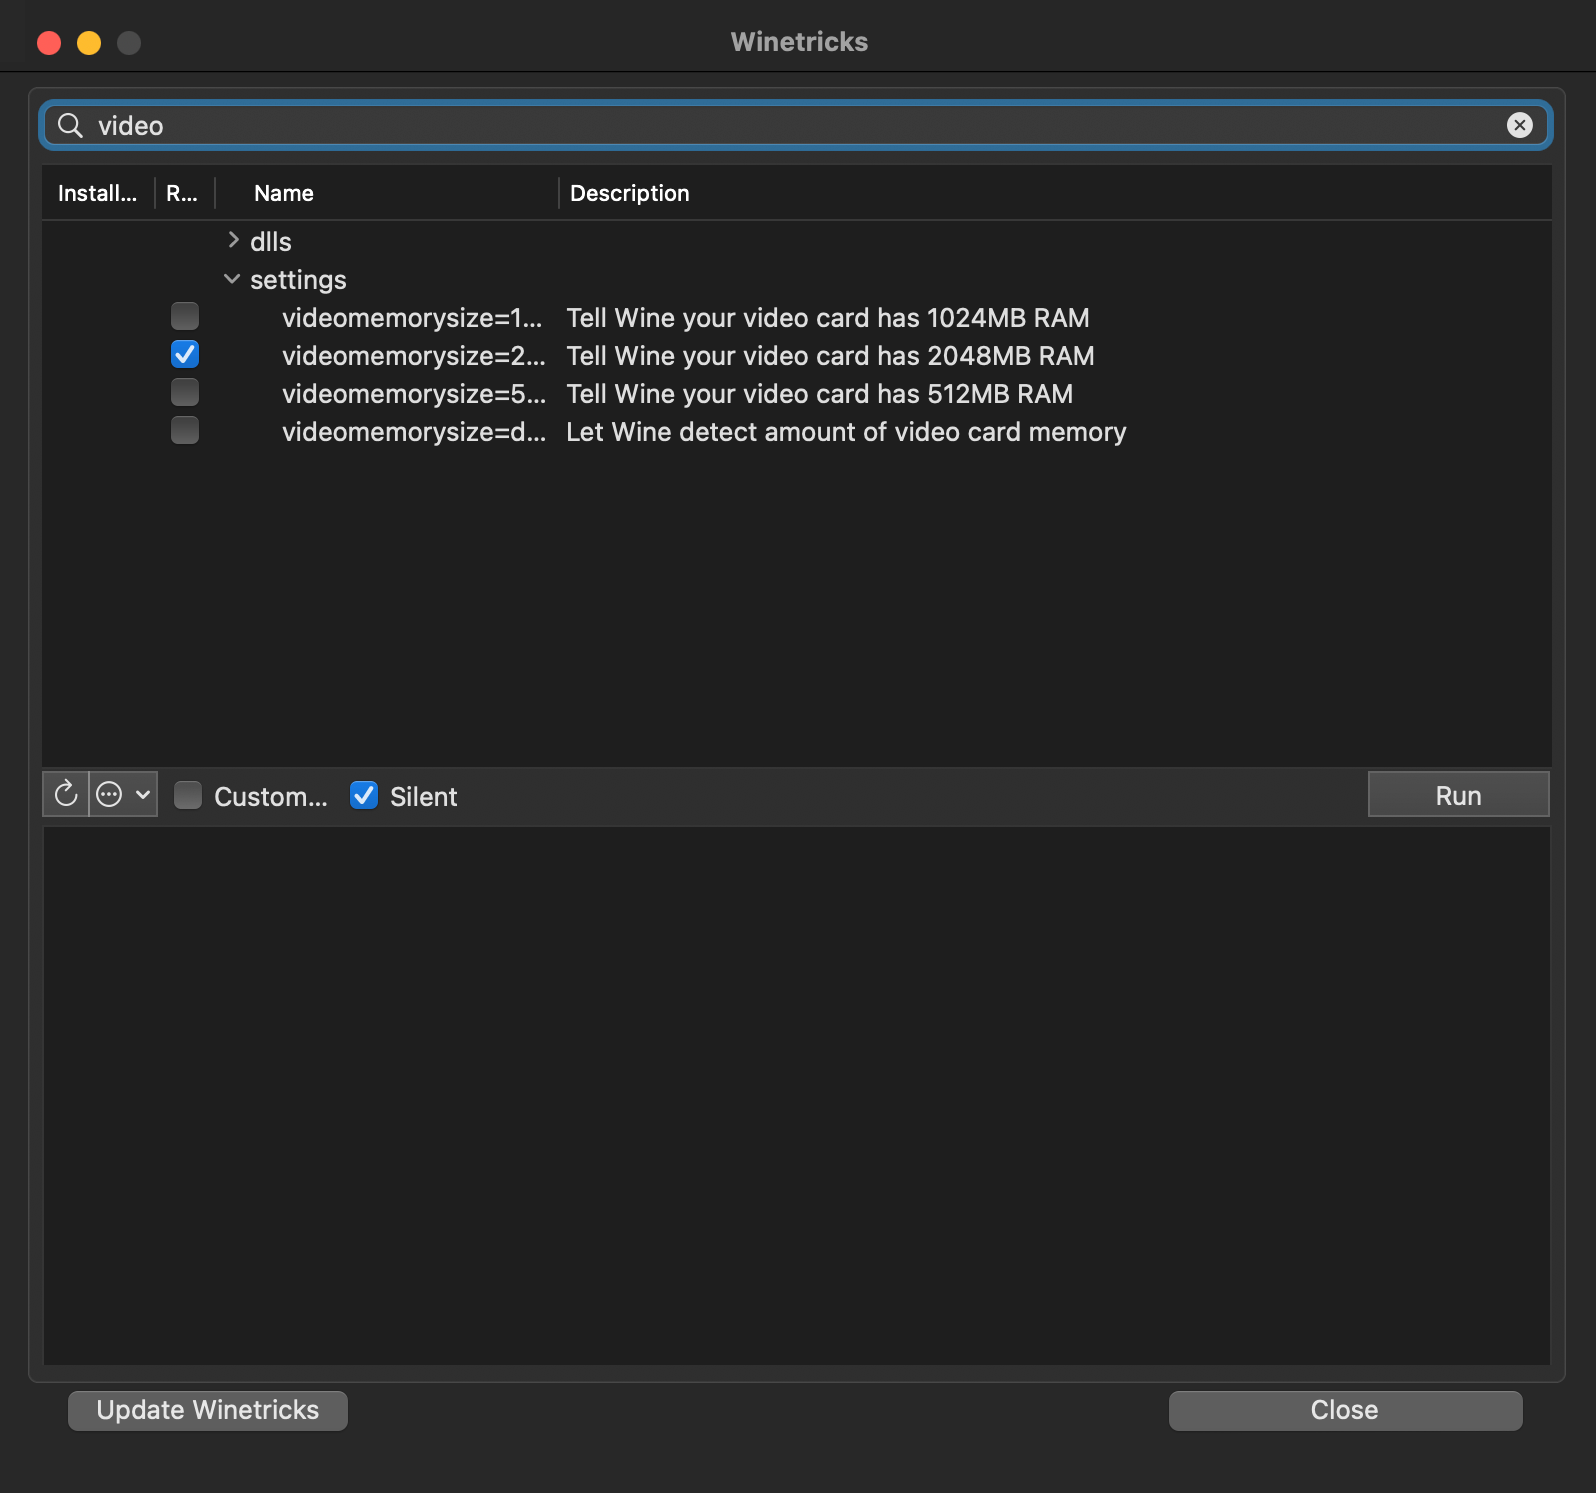Viewport: 1596px width, 1493px height.
Task: Click Update Winetricks button
Action: click(208, 1410)
